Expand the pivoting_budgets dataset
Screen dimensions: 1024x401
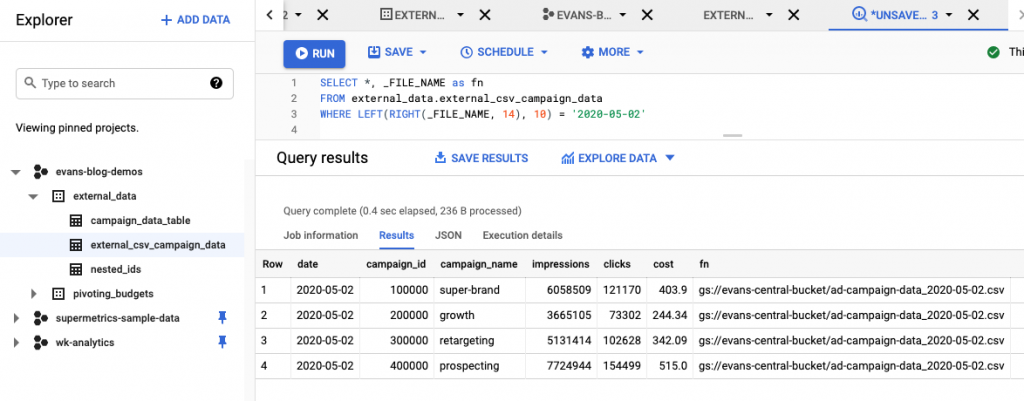(x=34, y=293)
